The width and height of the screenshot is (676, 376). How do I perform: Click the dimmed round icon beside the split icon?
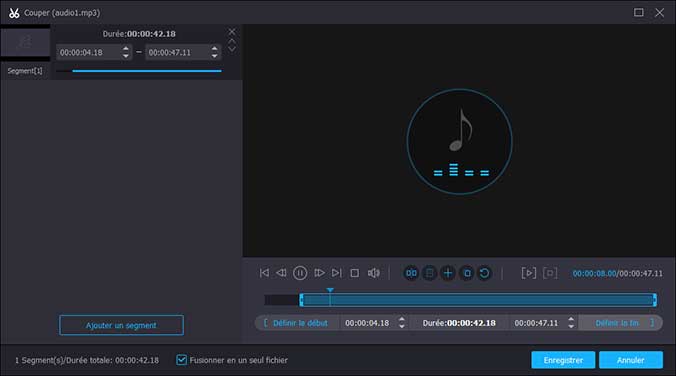[429, 273]
